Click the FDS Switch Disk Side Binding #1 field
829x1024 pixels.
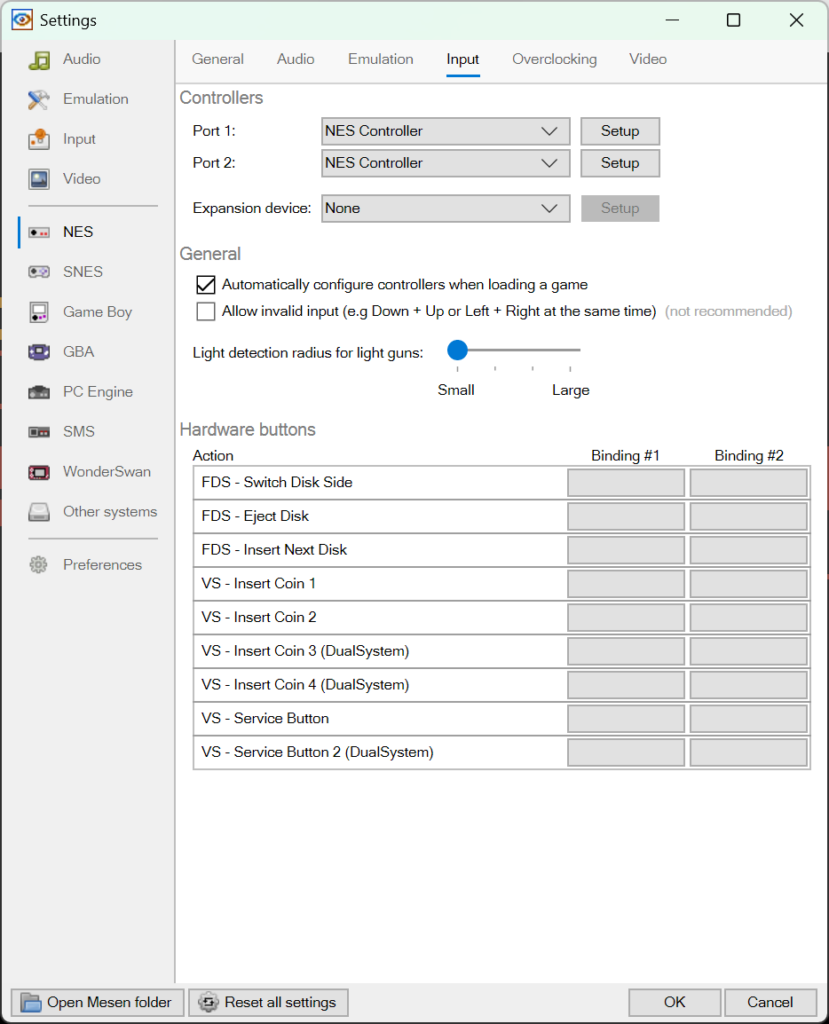coord(625,482)
